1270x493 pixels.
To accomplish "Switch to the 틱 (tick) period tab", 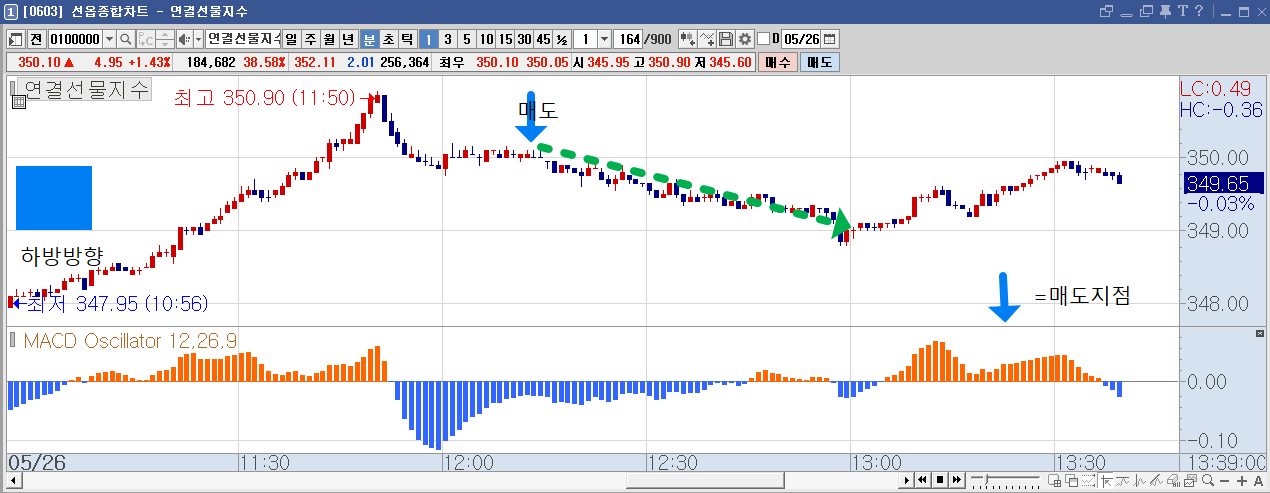I will tap(407, 39).
